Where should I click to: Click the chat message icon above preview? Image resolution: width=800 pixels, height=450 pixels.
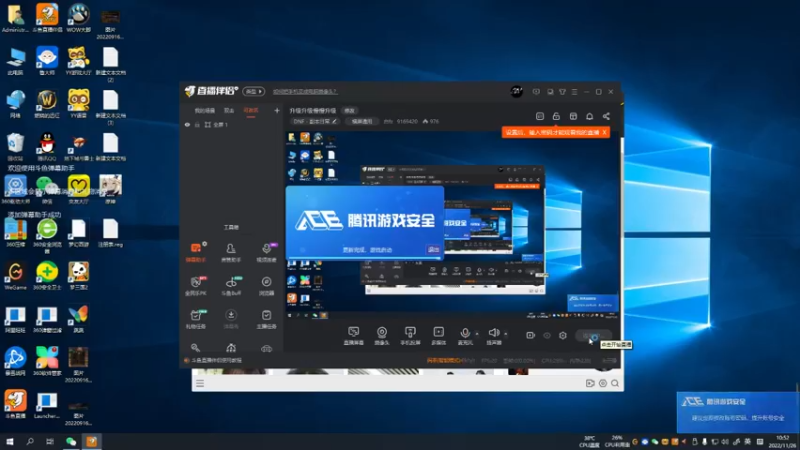pyautogui.click(x=540, y=116)
